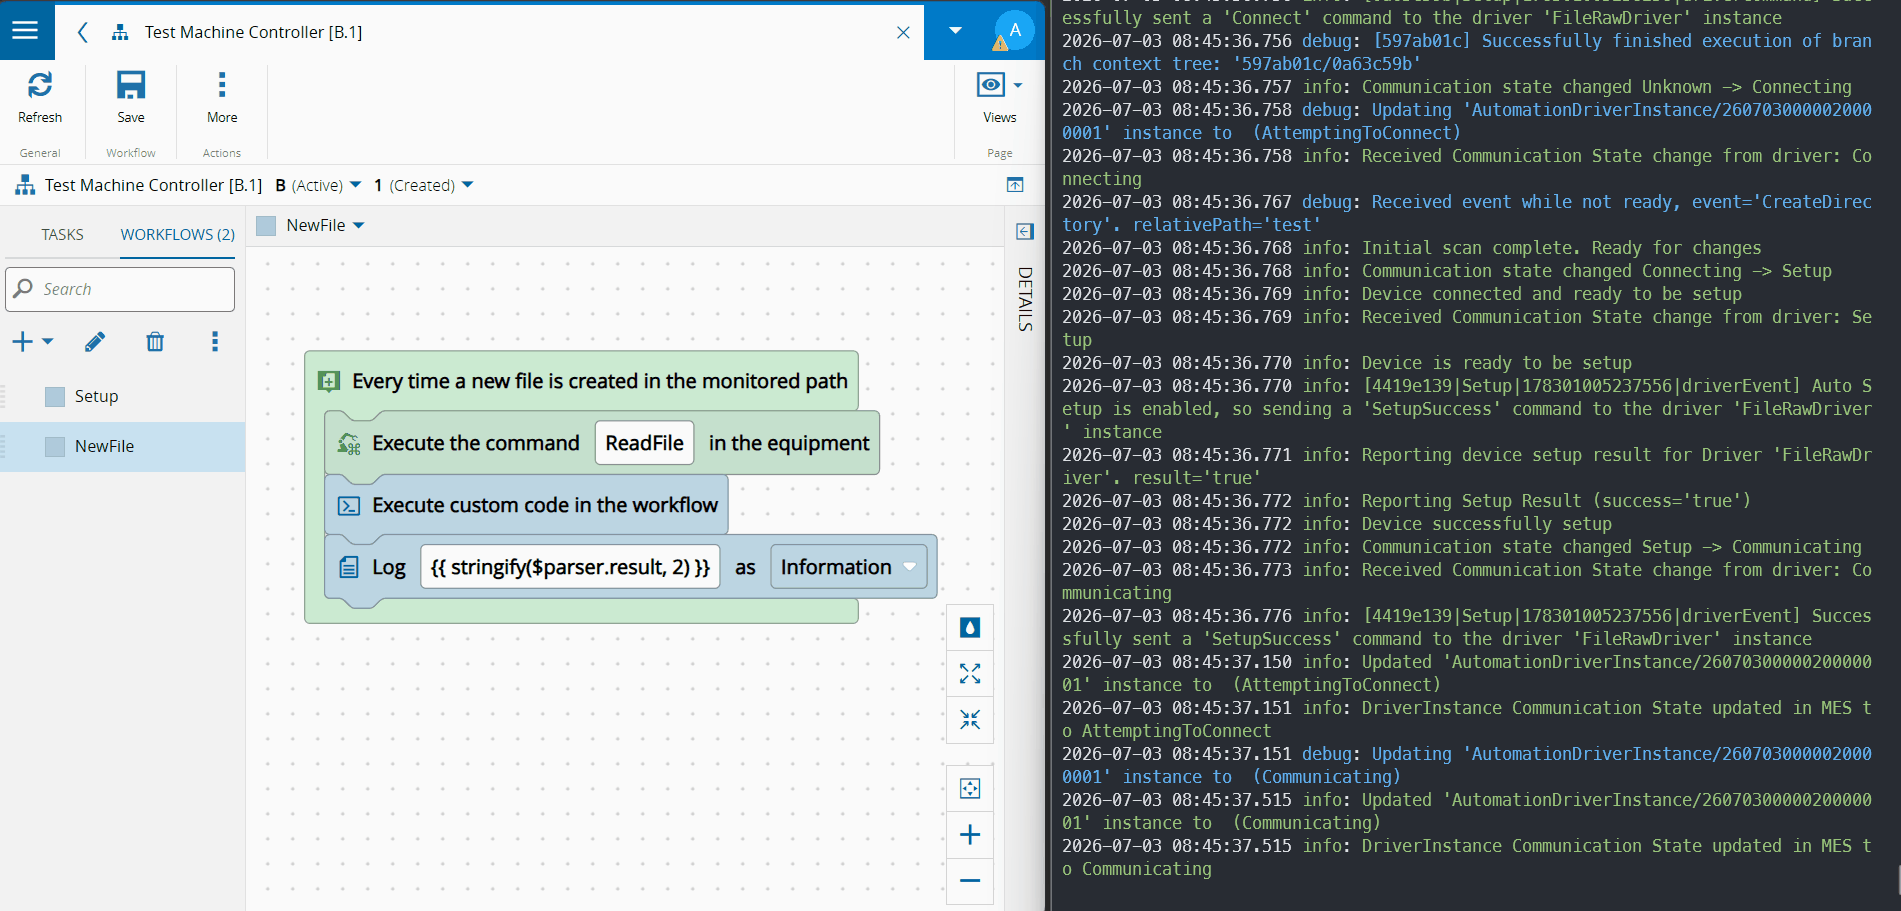1901x911 pixels.
Task: Click the Log block document icon
Action: 348,568
